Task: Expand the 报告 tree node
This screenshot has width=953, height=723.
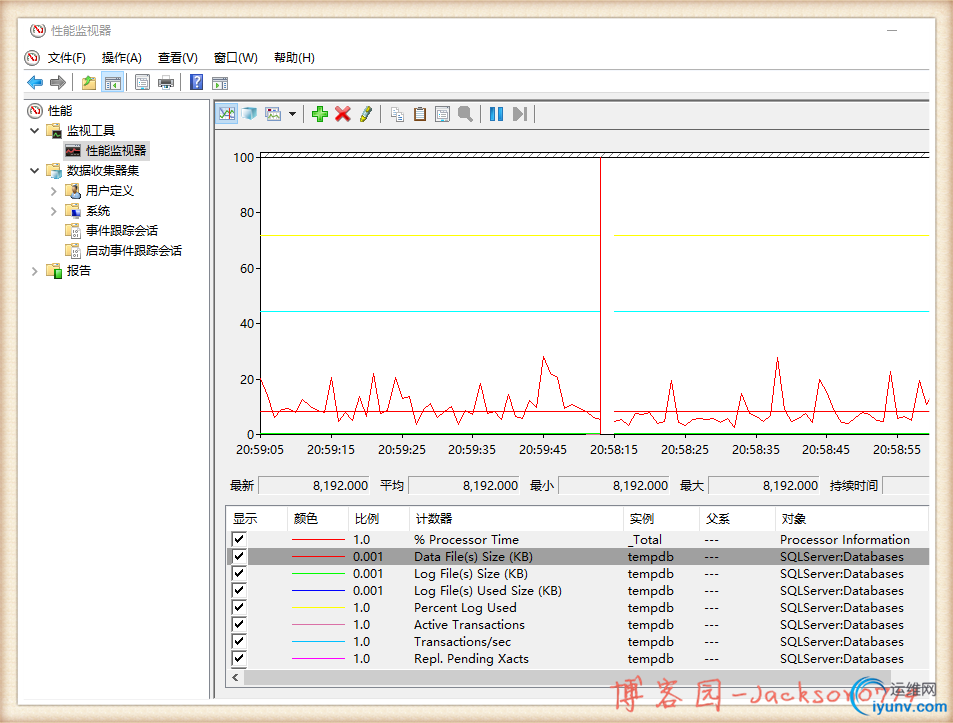Action: pyautogui.click(x=35, y=271)
